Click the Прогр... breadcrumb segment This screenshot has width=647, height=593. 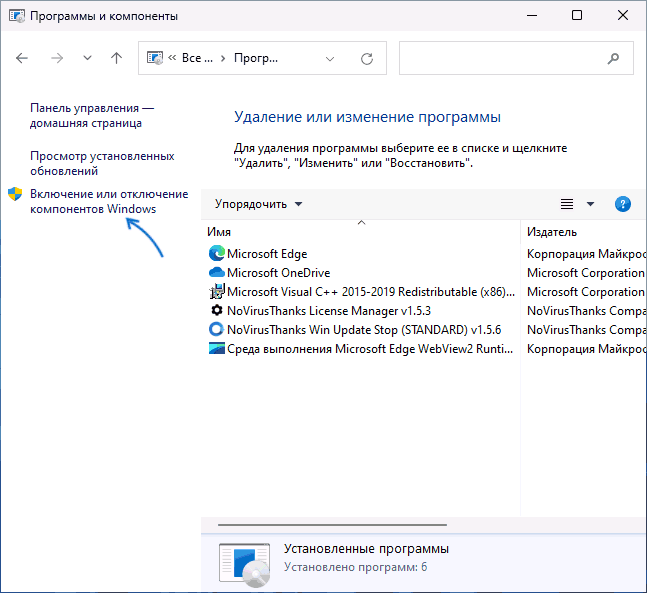(x=256, y=58)
